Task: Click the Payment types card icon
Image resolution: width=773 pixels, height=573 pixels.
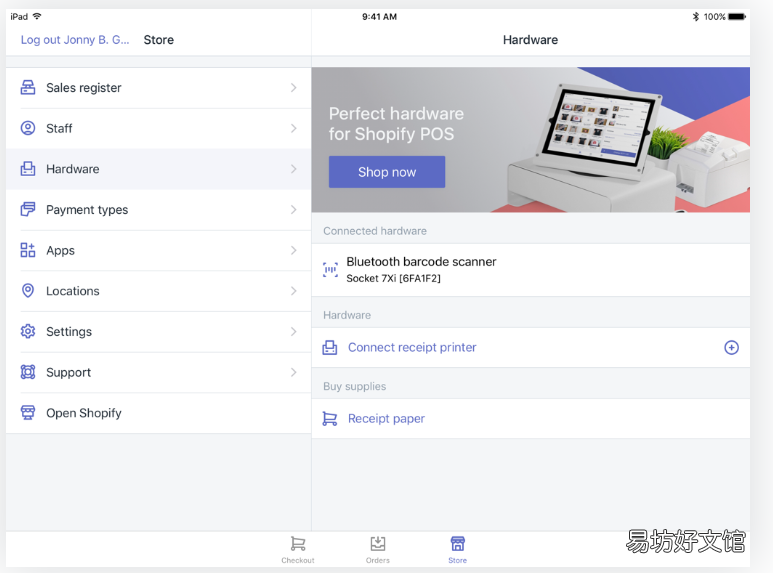Action: click(28, 210)
